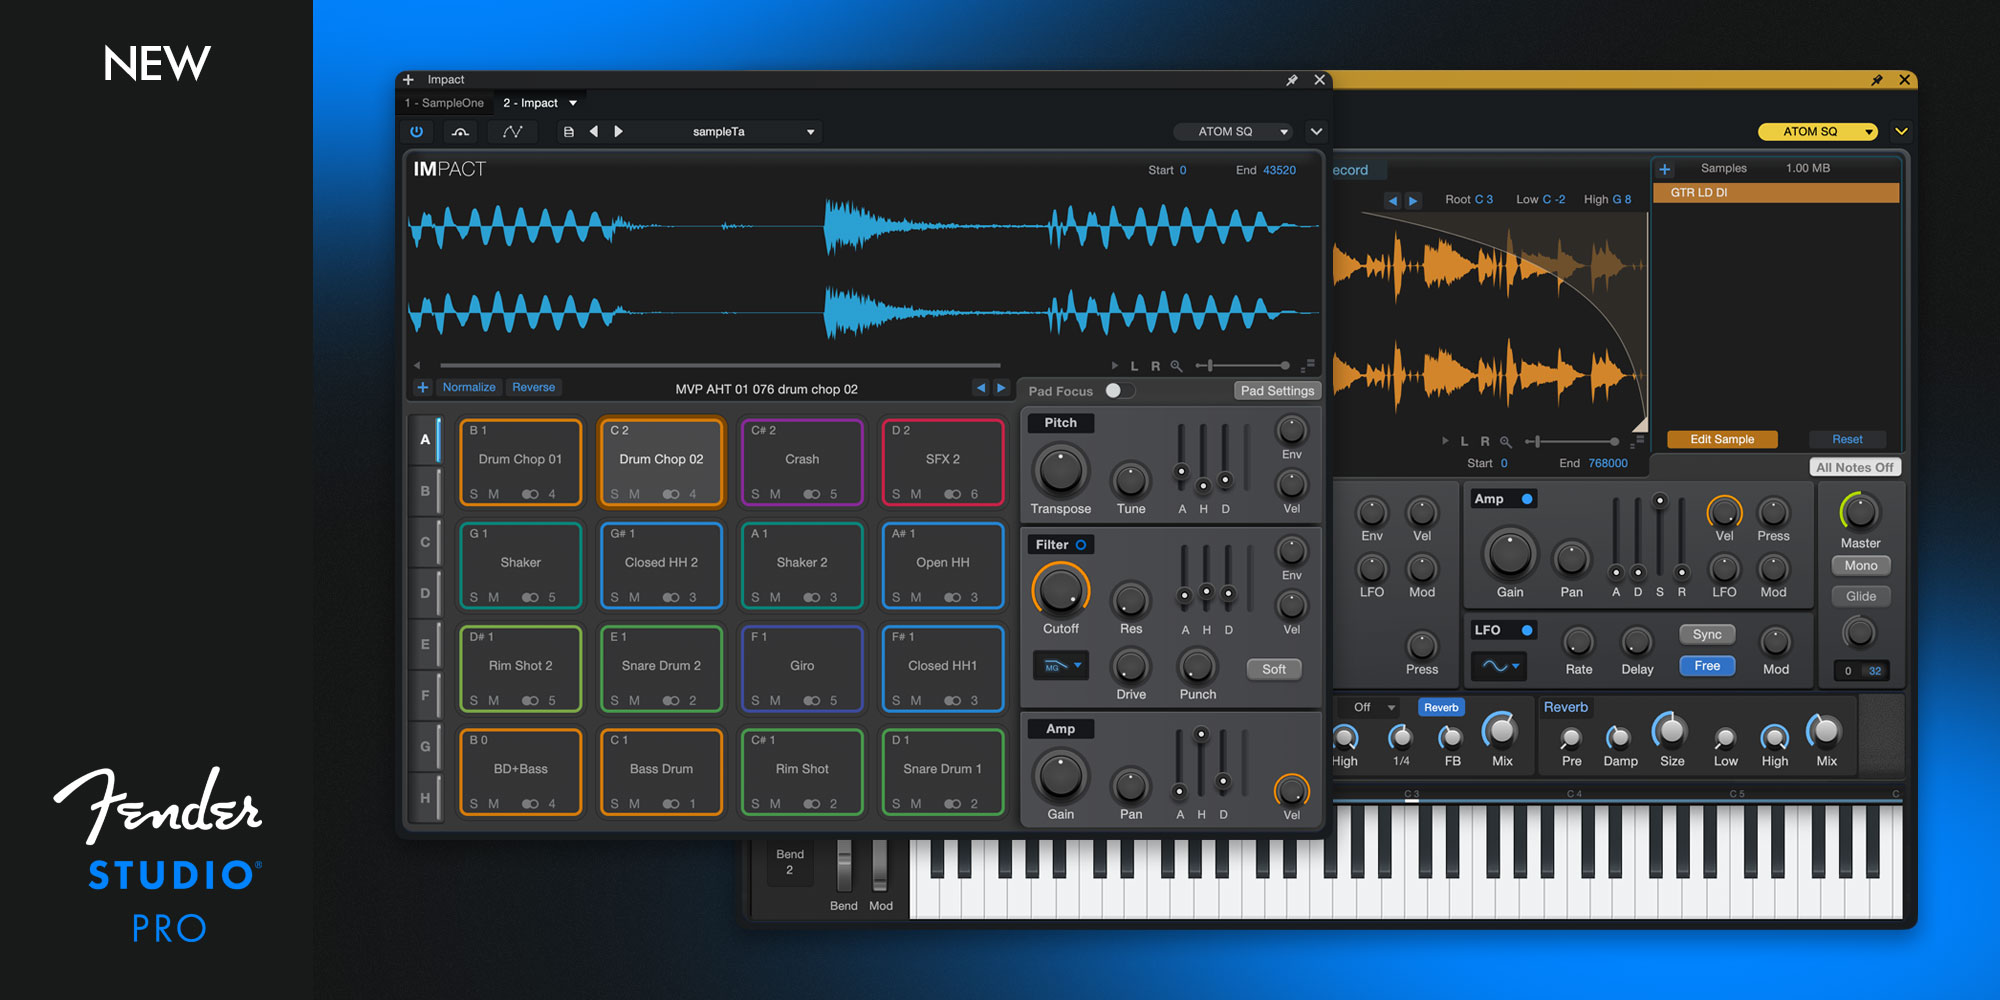Image resolution: width=2000 pixels, height=1000 pixels.
Task: Click the Impact power bypass icon
Action: click(417, 131)
